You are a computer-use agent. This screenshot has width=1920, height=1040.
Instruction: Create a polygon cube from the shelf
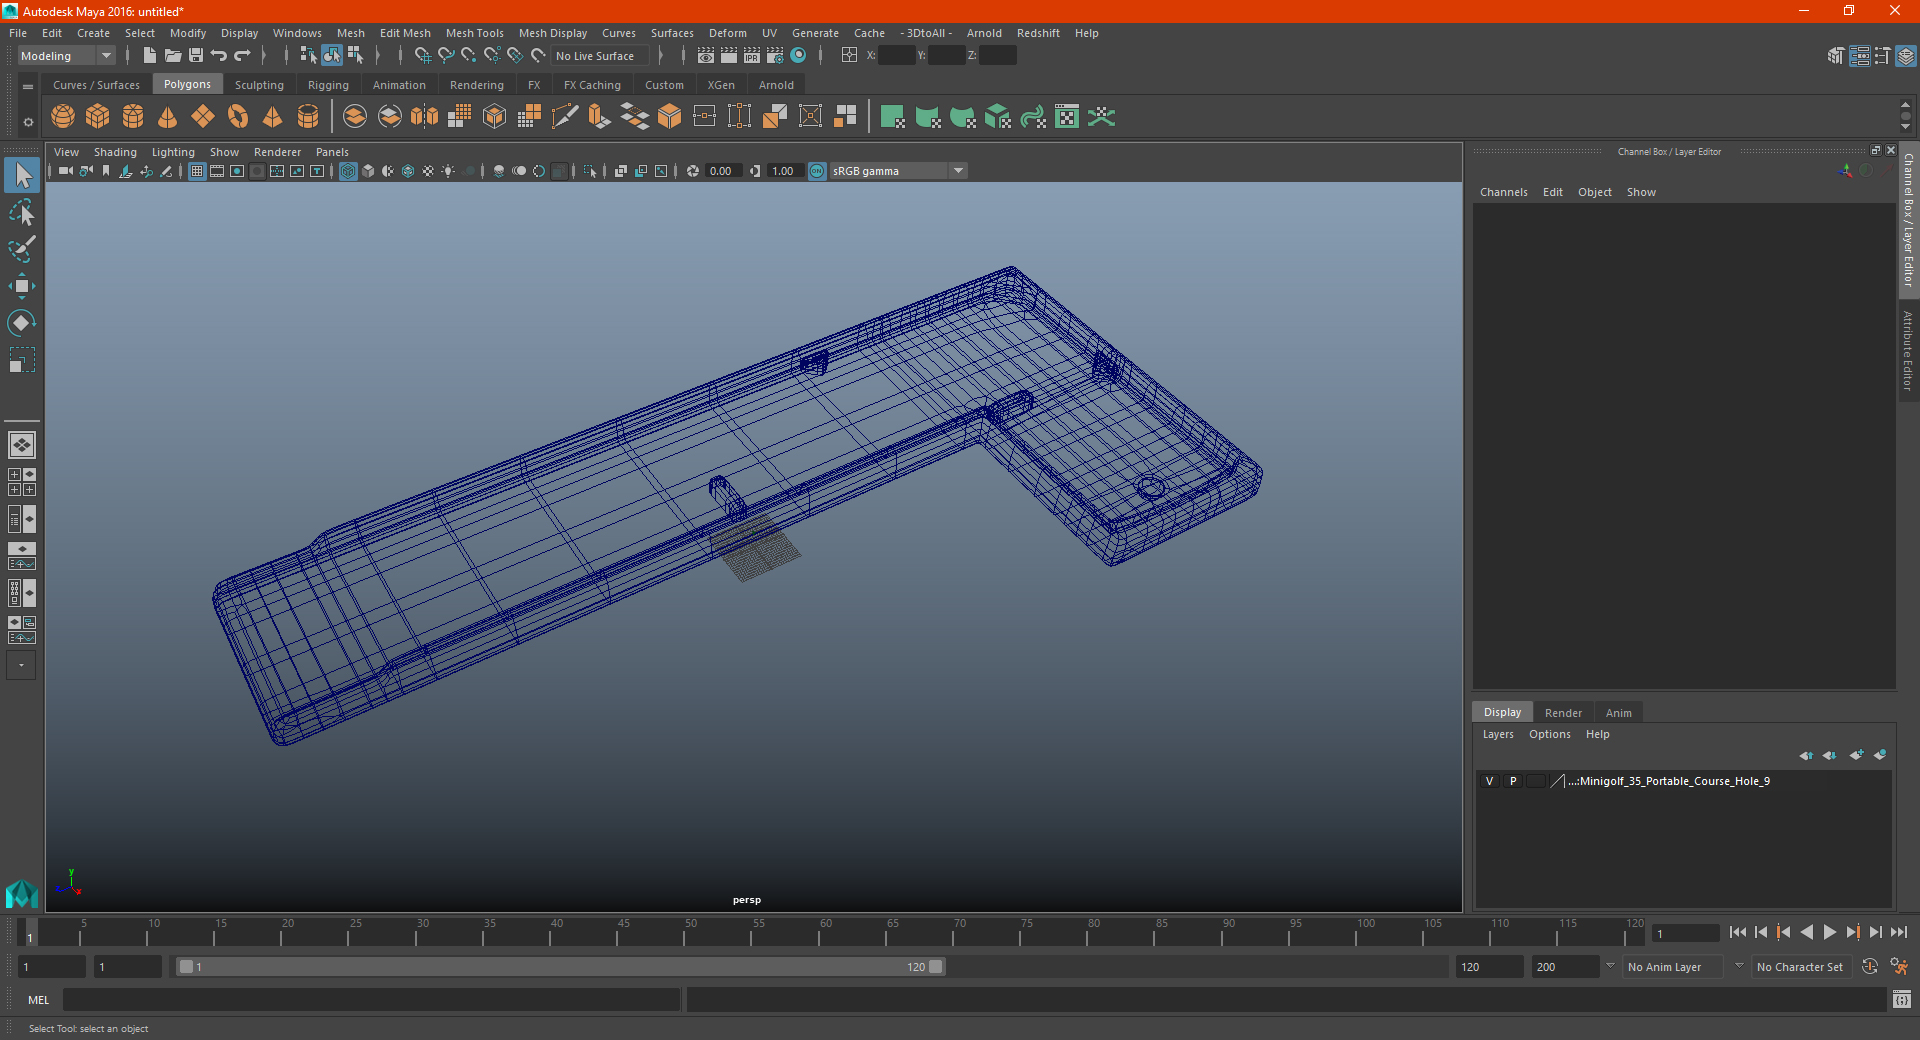click(98, 117)
